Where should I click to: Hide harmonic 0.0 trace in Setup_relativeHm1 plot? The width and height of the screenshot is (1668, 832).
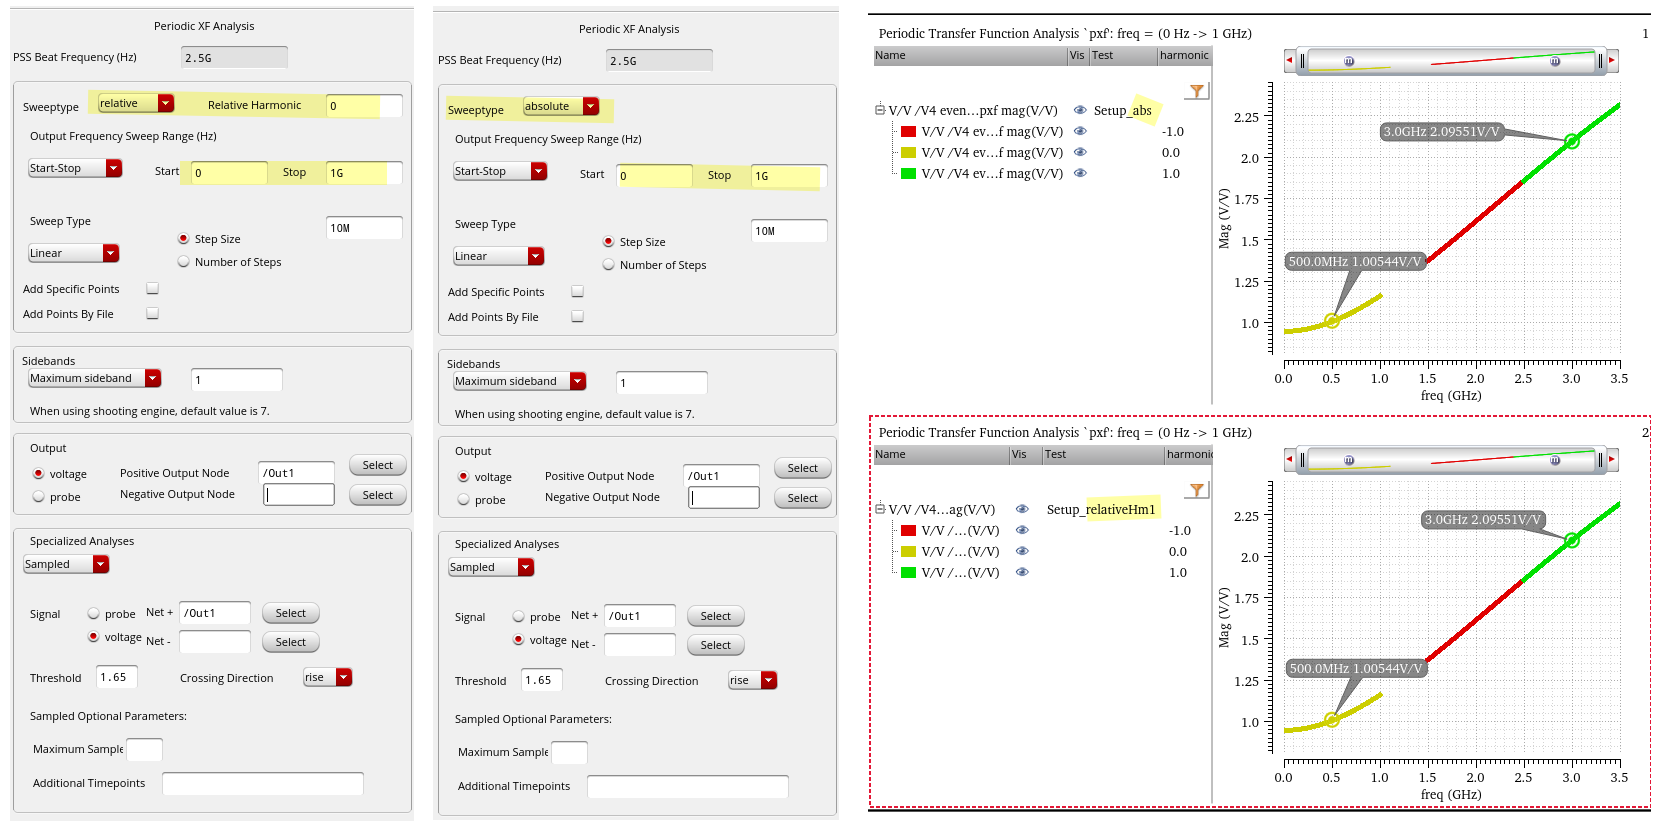(1022, 551)
